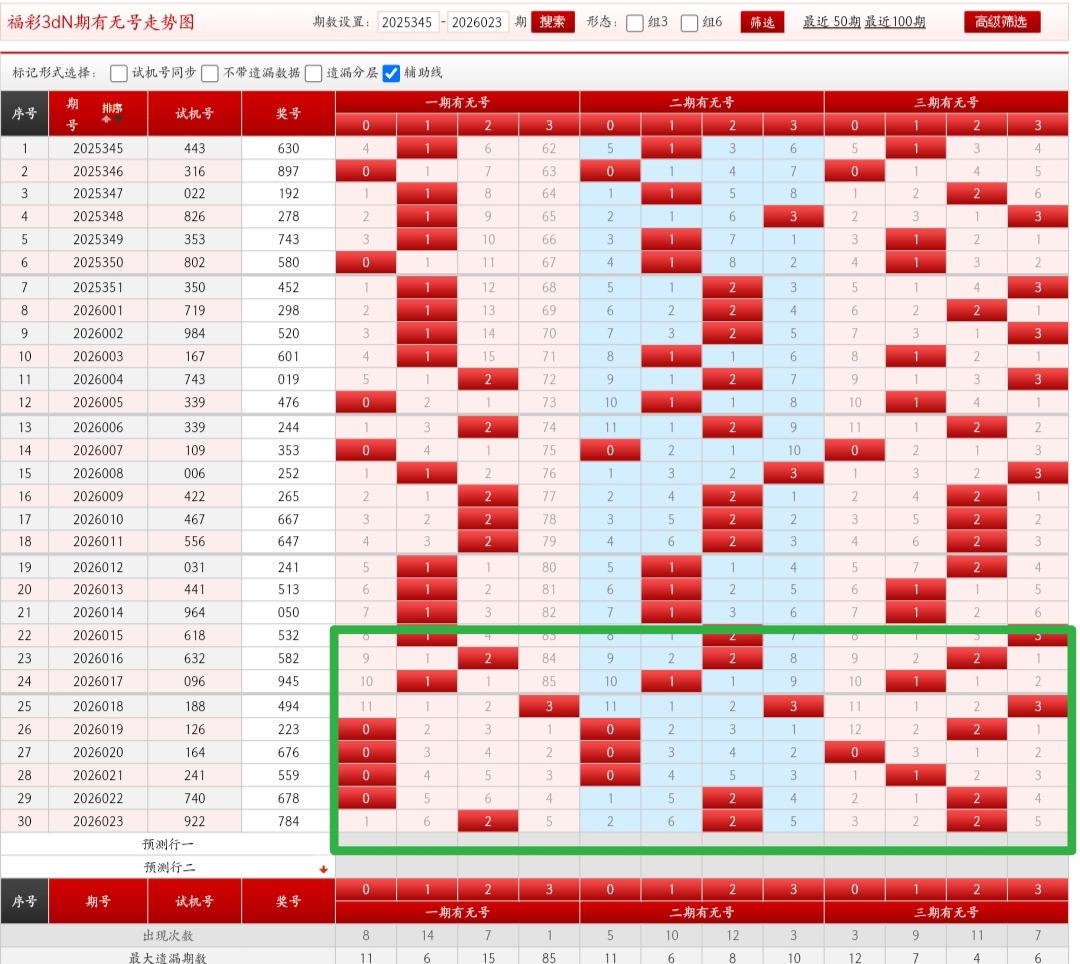Select period cell 2026004

pyautogui.click(x=98, y=379)
